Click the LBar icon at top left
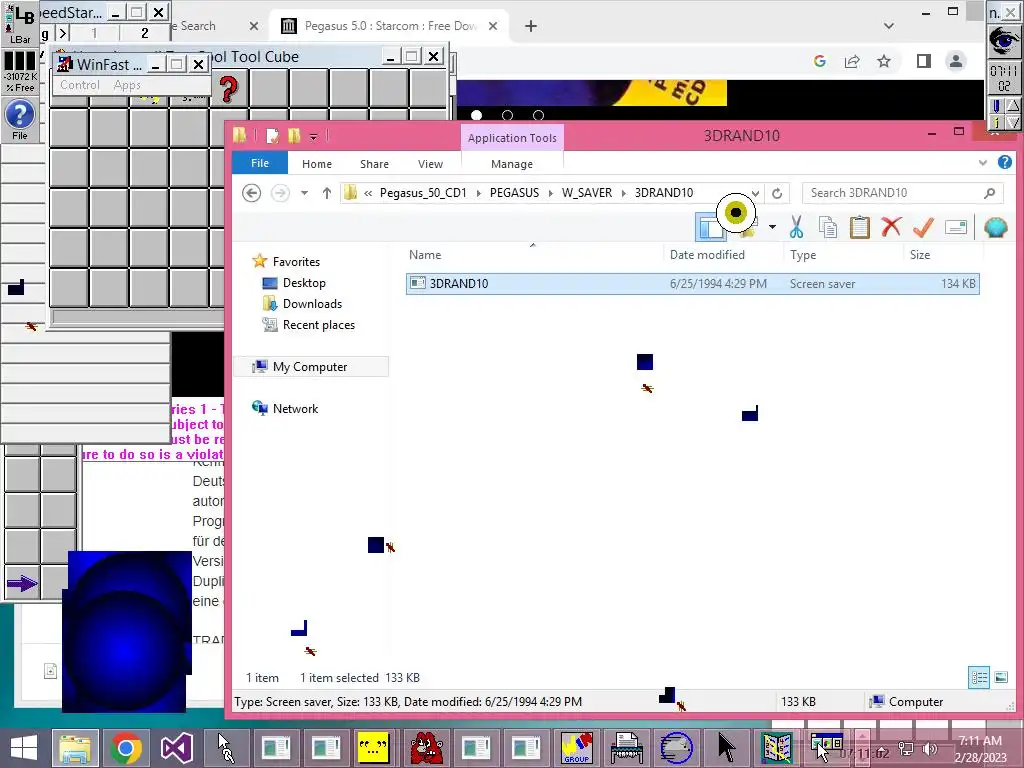This screenshot has width=1024, height=768. 20,24
